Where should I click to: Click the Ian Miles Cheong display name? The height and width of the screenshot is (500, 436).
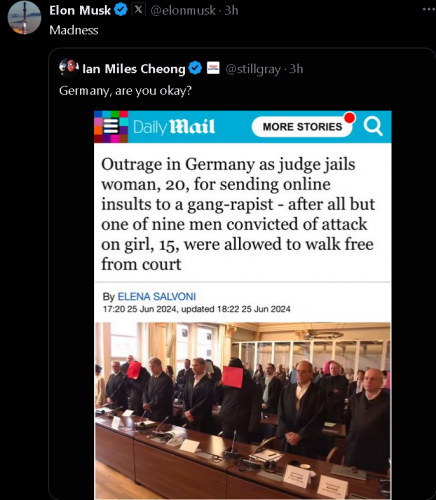tap(133, 69)
